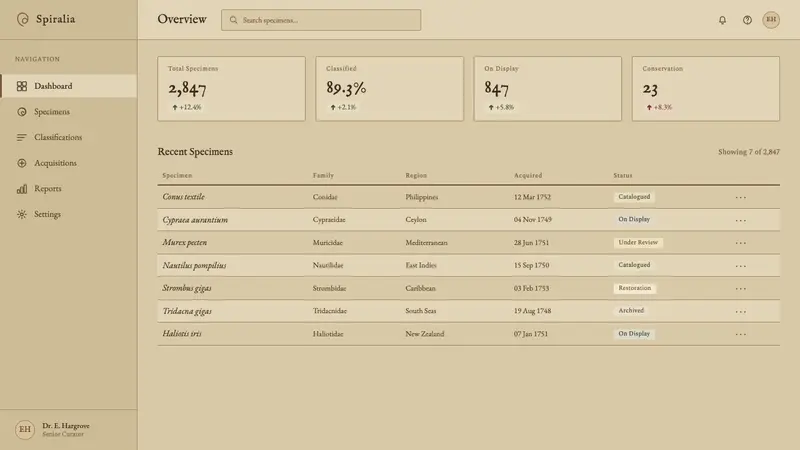Click the Catalogued badge for Nautilus pompilius
Image resolution: width=800 pixels, height=450 pixels.
[634, 265]
